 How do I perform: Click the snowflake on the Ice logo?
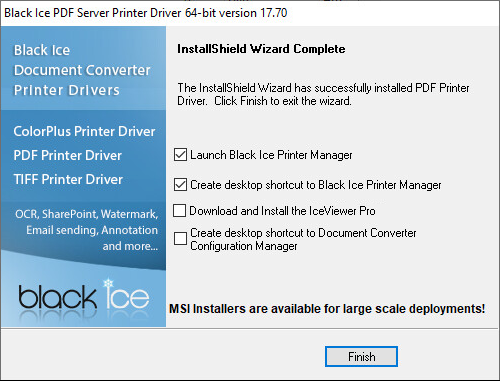pyautogui.click(x=108, y=284)
